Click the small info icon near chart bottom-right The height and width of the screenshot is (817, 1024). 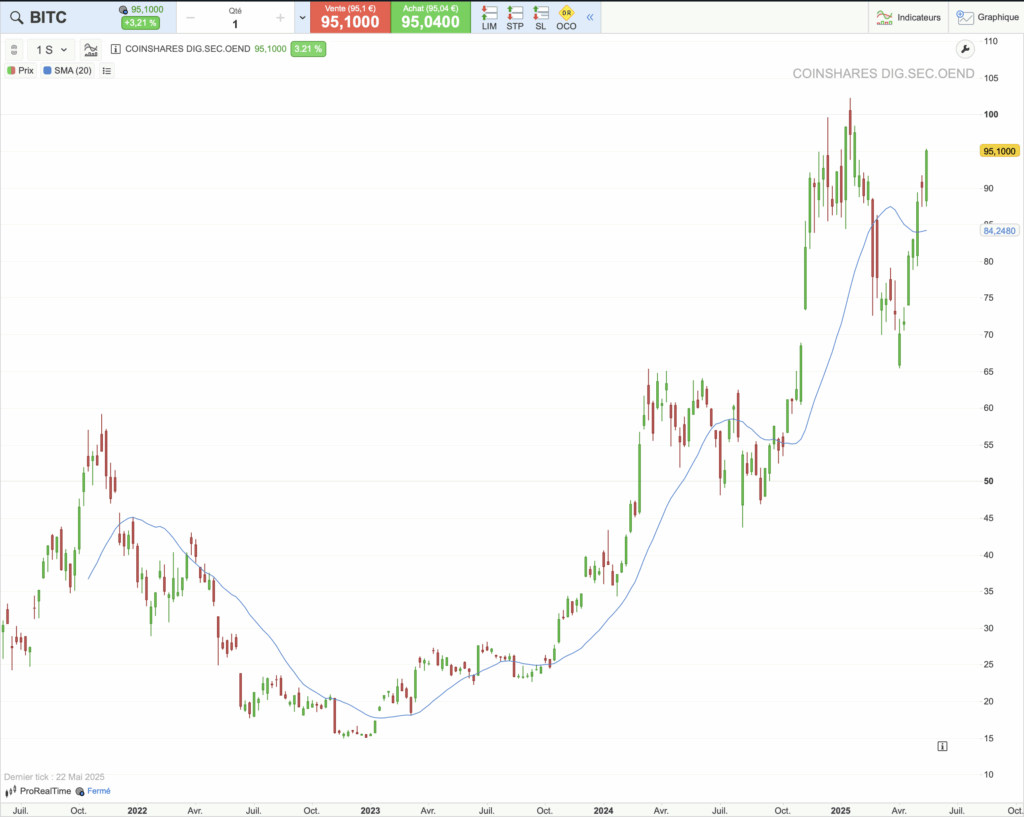click(942, 746)
